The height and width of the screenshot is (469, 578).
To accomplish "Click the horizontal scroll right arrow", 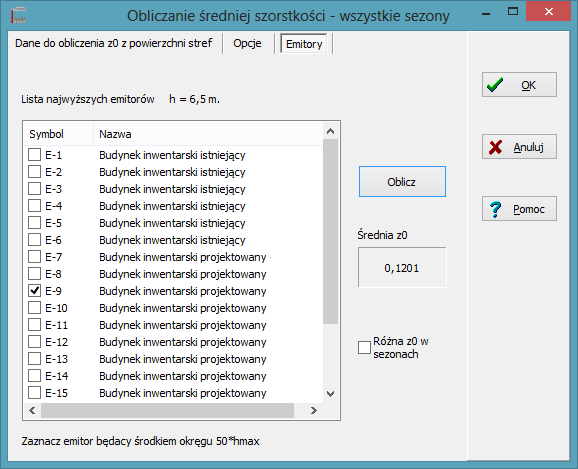I will (x=314, y=410).
